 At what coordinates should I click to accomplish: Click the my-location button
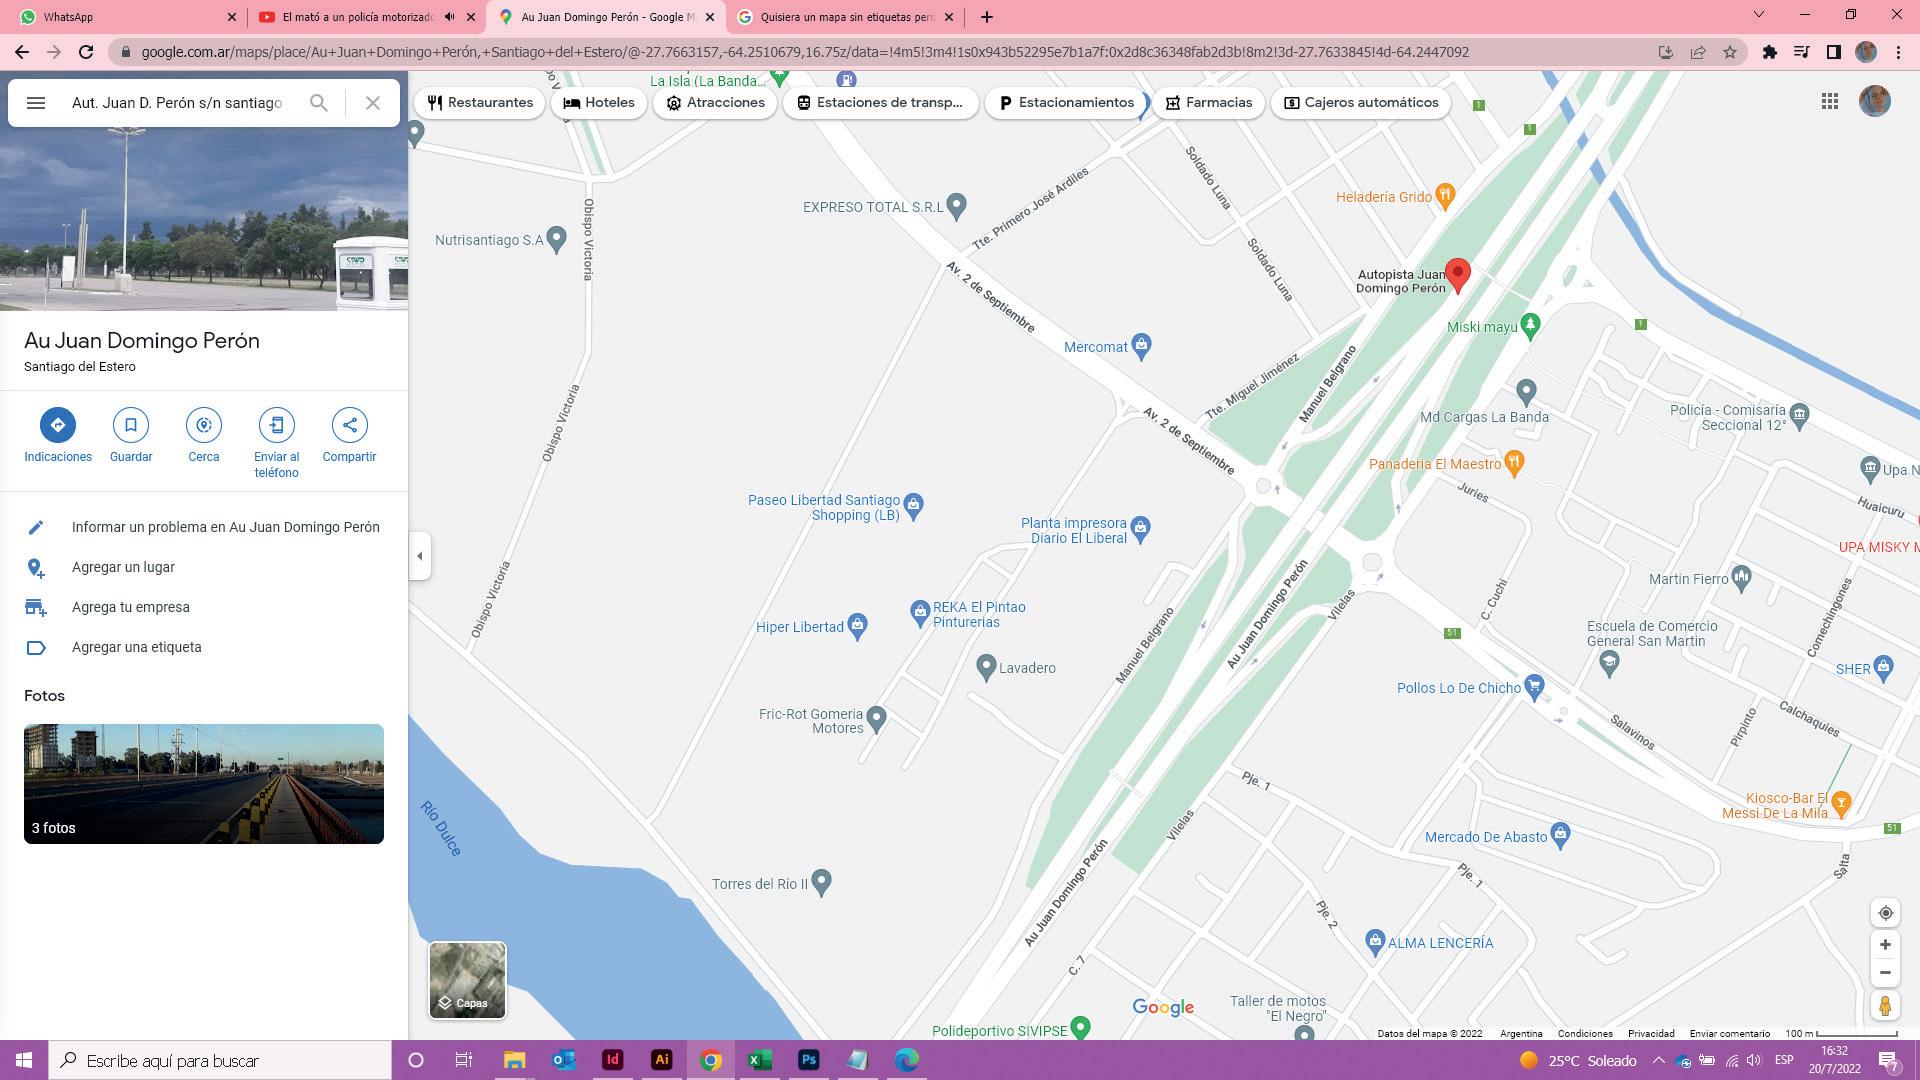[1885, 913]
